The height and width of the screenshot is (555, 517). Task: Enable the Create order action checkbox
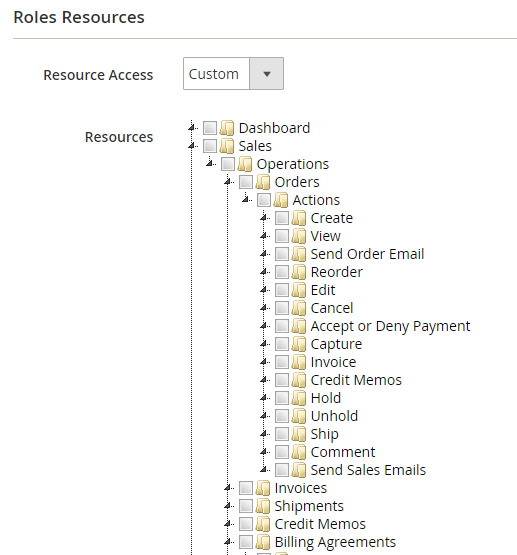coord(282,218)
